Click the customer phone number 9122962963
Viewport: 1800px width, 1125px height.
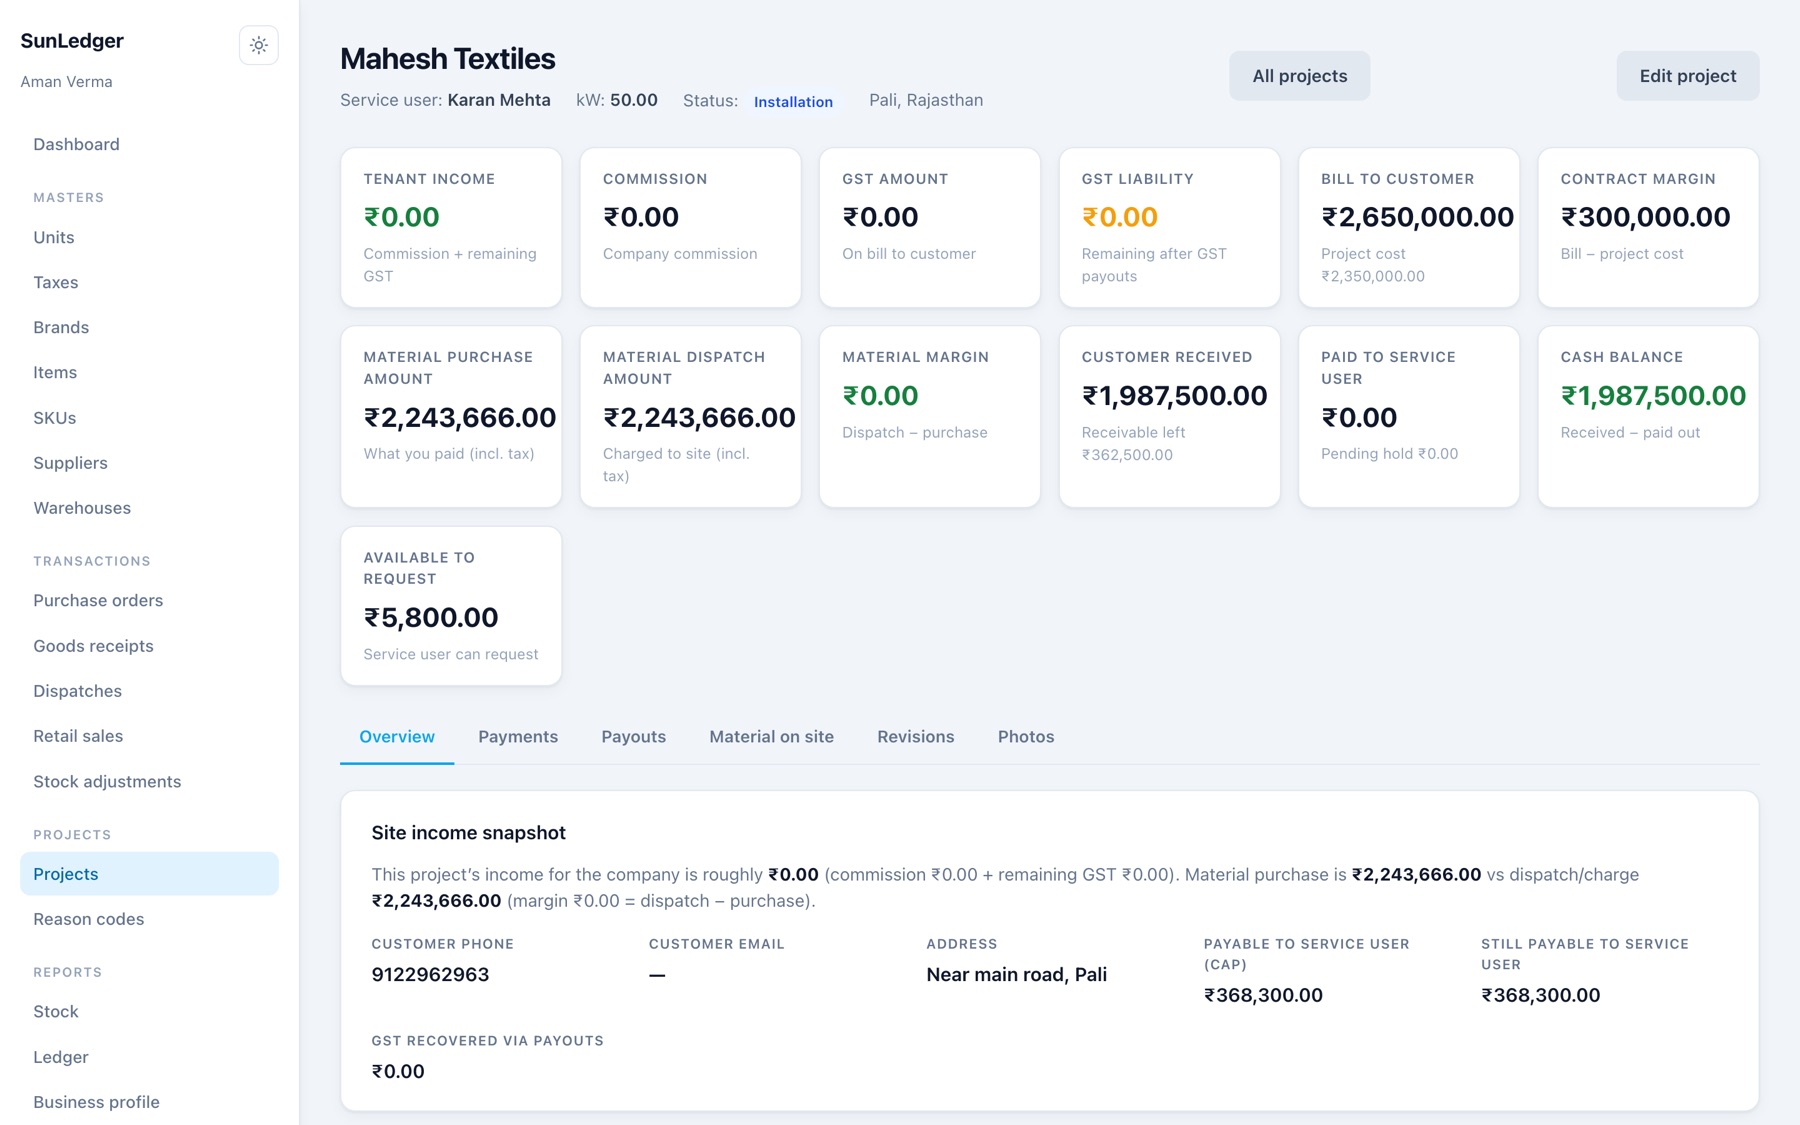point(430,975)
